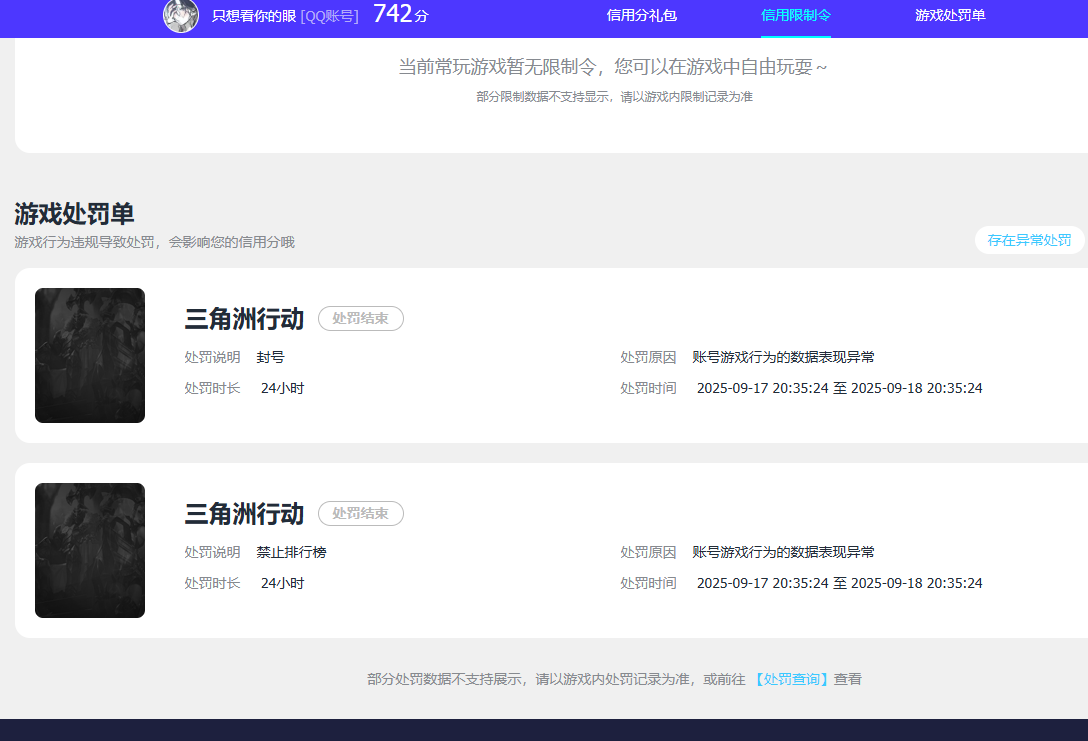
Task: Click the first 账号游戏行为的数据表现异常 reason link
Action: [x=782, y=356]
